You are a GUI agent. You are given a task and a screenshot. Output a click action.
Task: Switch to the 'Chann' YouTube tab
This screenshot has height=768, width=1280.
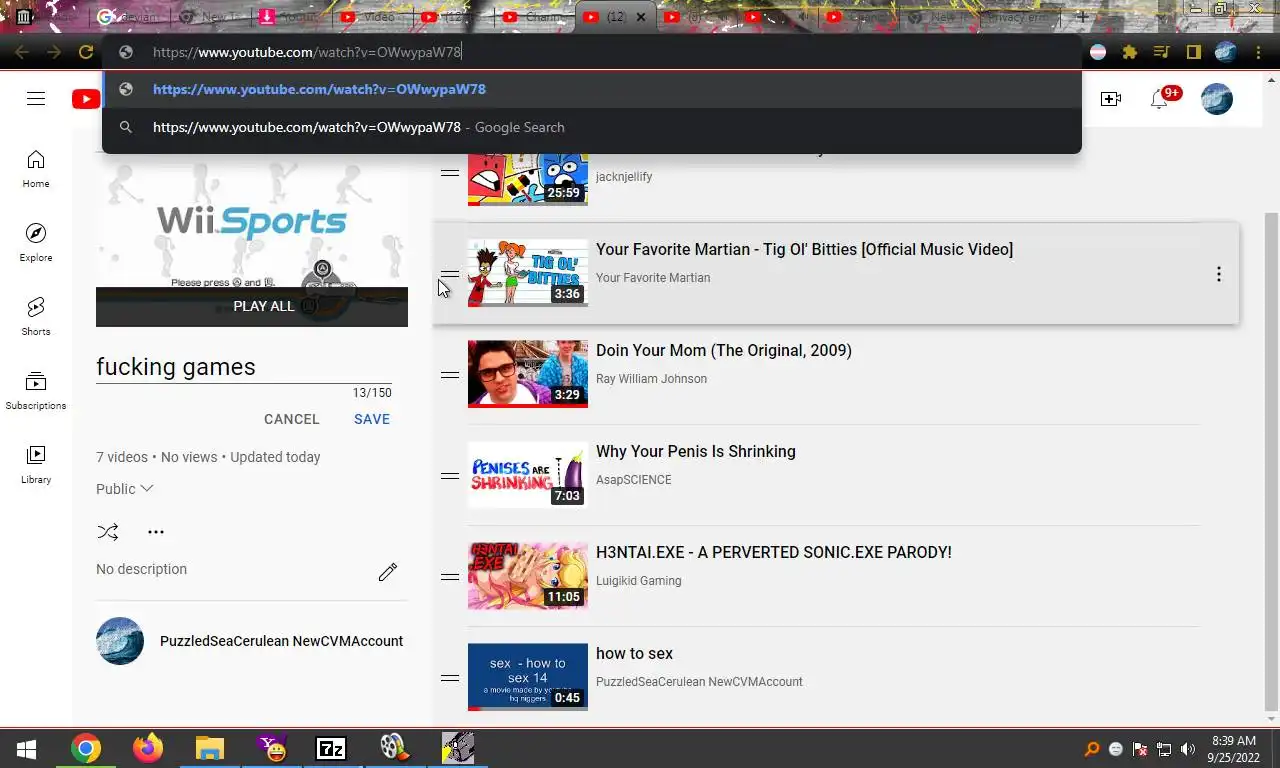click(534, 17)
